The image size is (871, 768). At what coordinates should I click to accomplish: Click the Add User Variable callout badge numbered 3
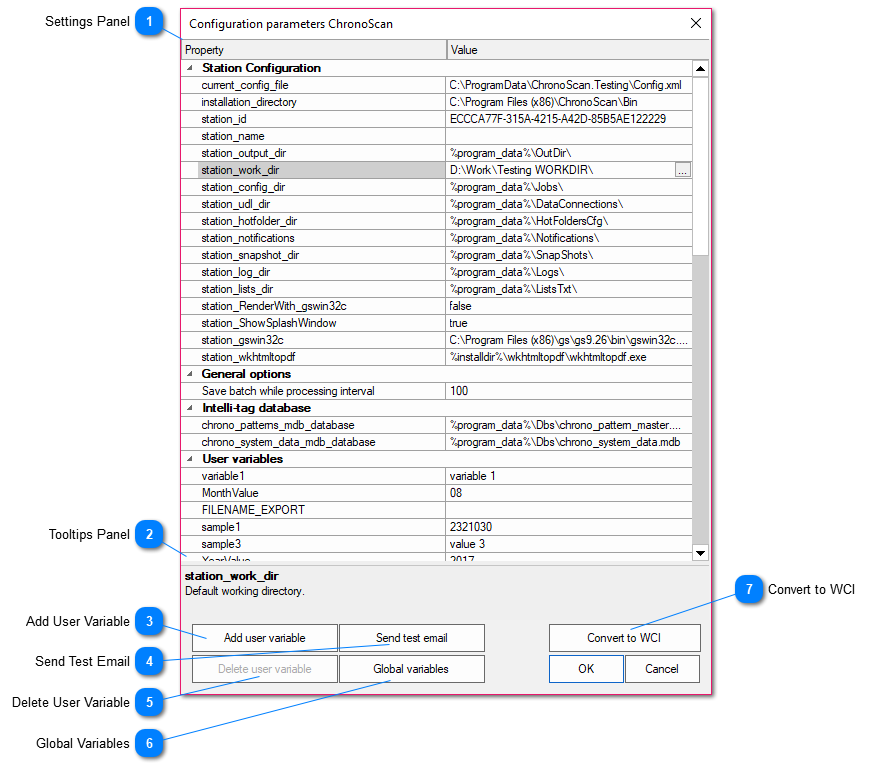(149, 622)
